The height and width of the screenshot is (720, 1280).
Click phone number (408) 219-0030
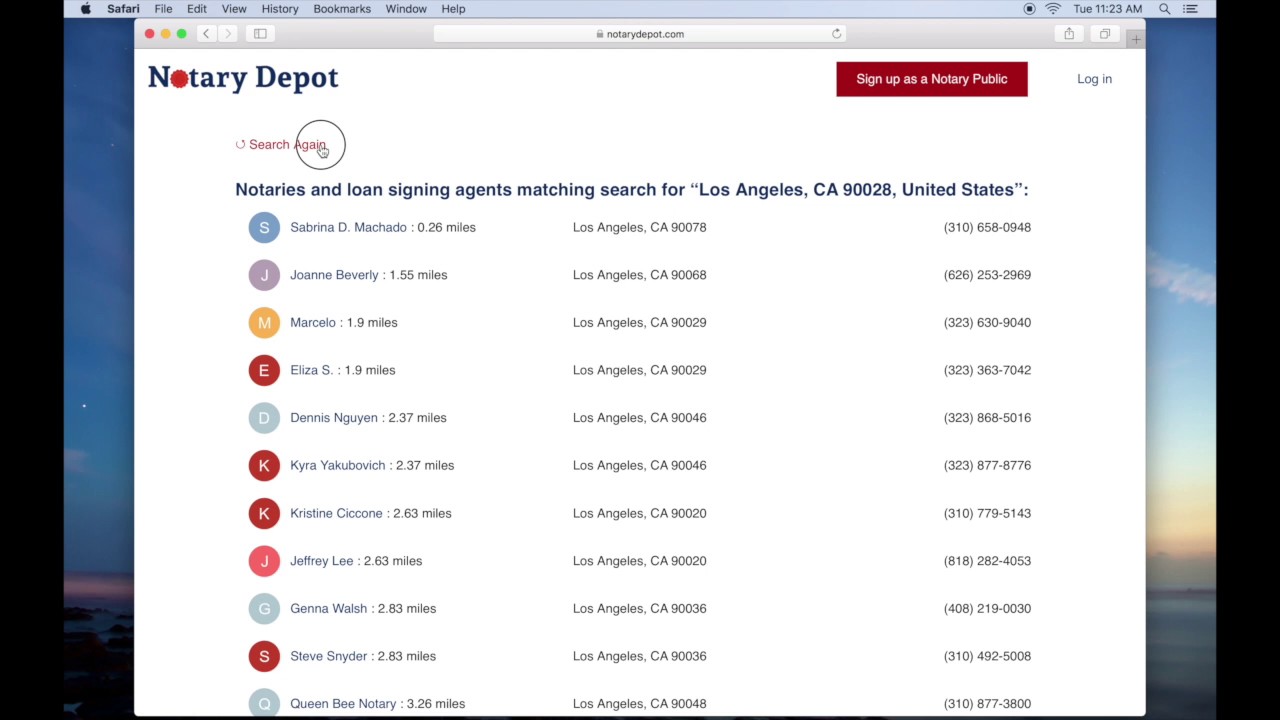987,608
